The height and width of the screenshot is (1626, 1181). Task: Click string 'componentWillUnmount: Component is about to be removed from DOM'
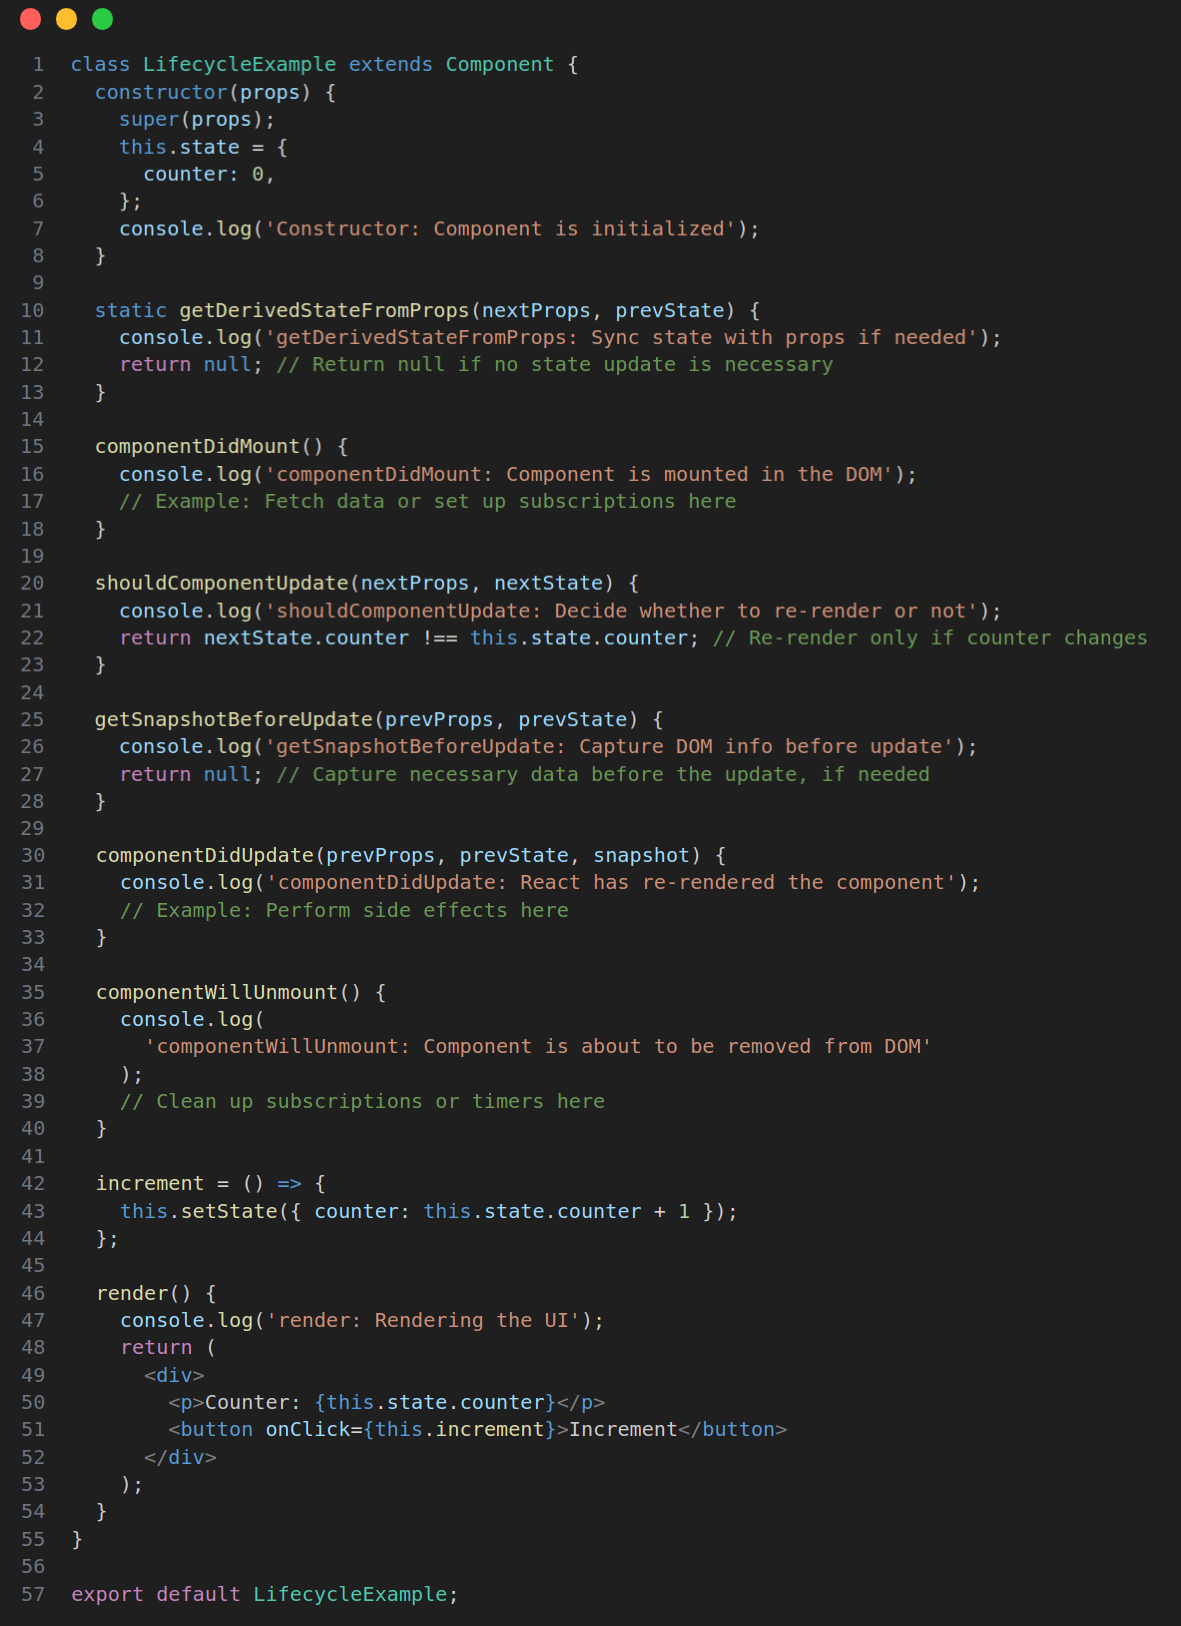click(538, 1046)
